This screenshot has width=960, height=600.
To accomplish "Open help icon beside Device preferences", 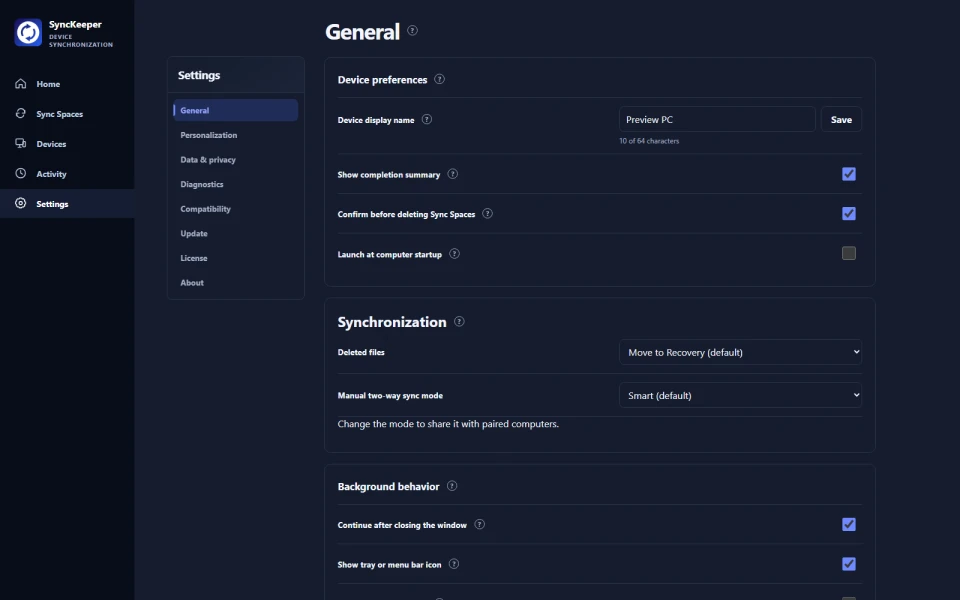I will 440,79.
